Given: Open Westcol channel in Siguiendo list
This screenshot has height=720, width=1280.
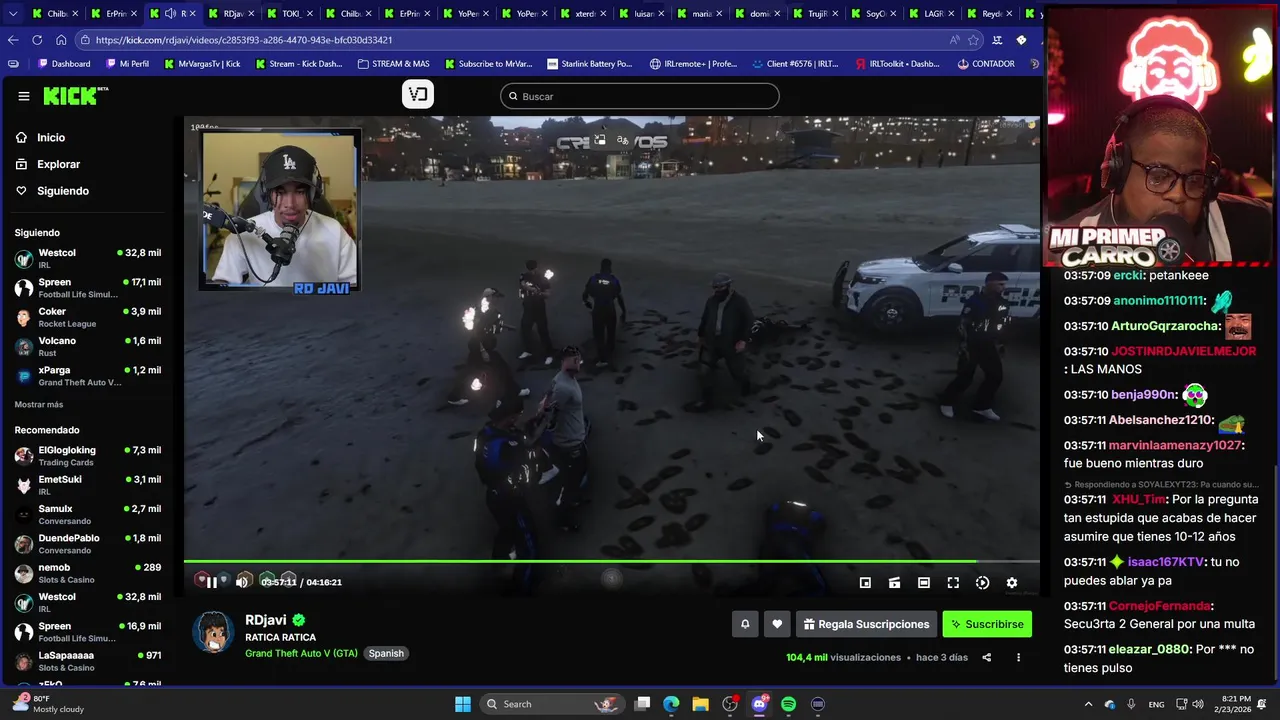Looking at the screenshot, I should point(88,258).
